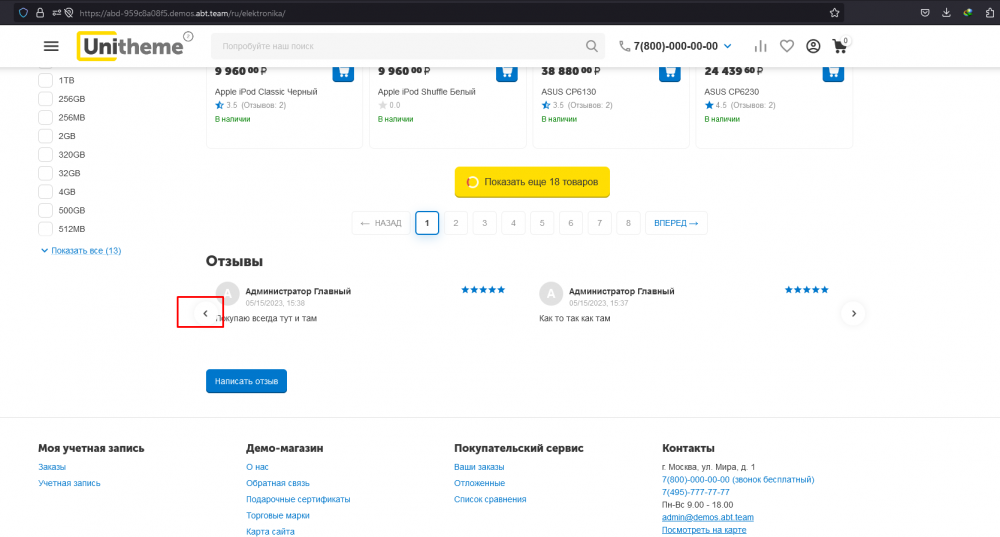Go to page 2
Viewport: 1000px width, 537px height.
pos(455,223)
